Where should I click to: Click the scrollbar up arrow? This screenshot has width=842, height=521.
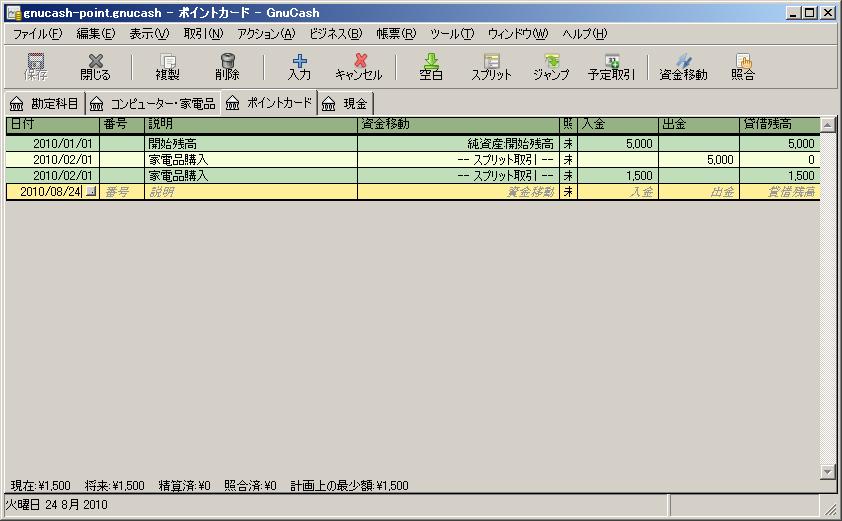[x=828, y=125]
